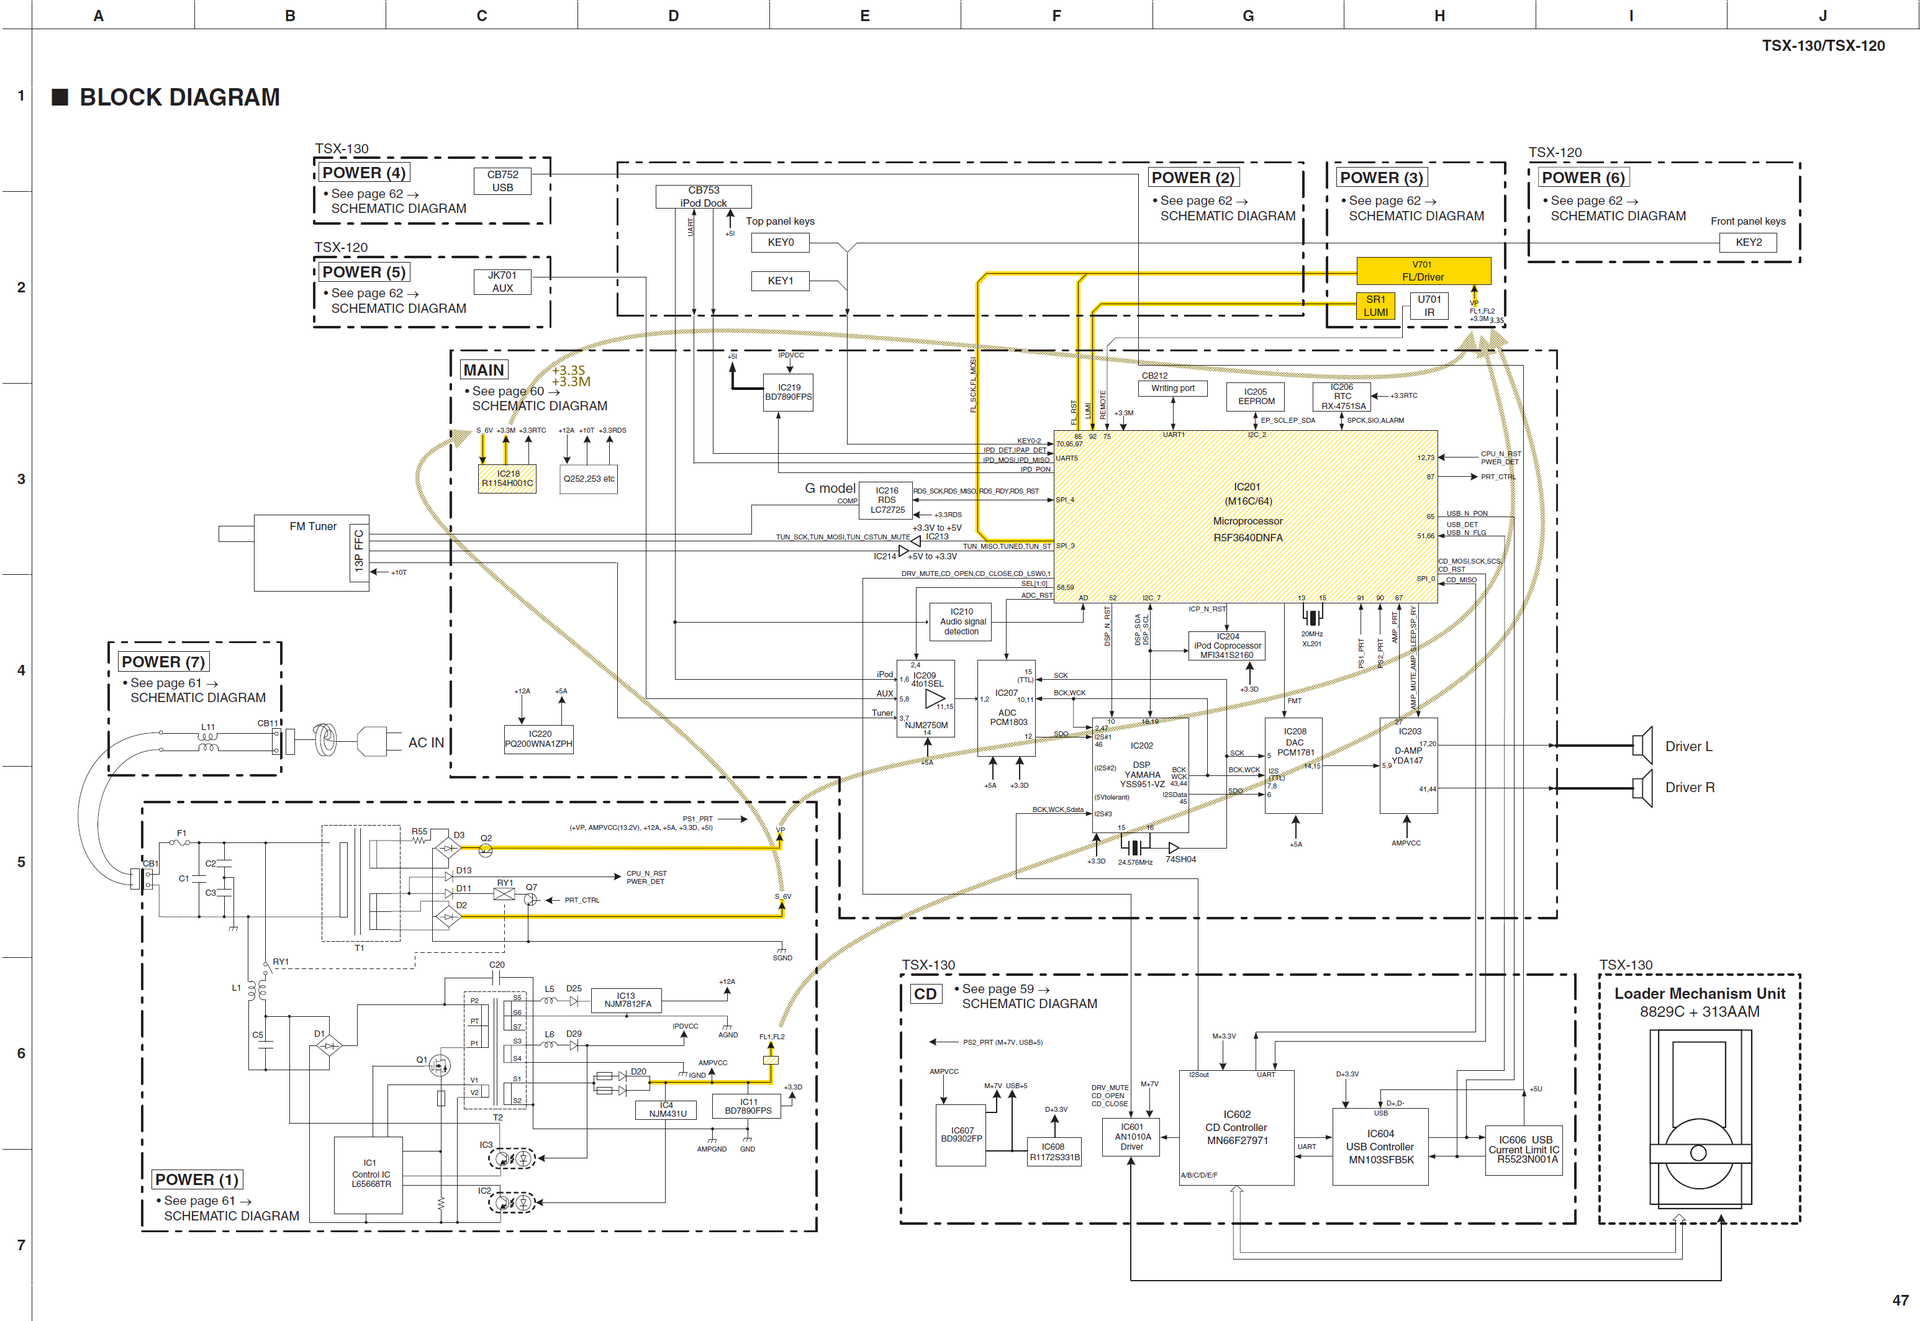Click the D1 bridge rectifier symbol
The image size is (1920, 1321).
(327, 1047)
